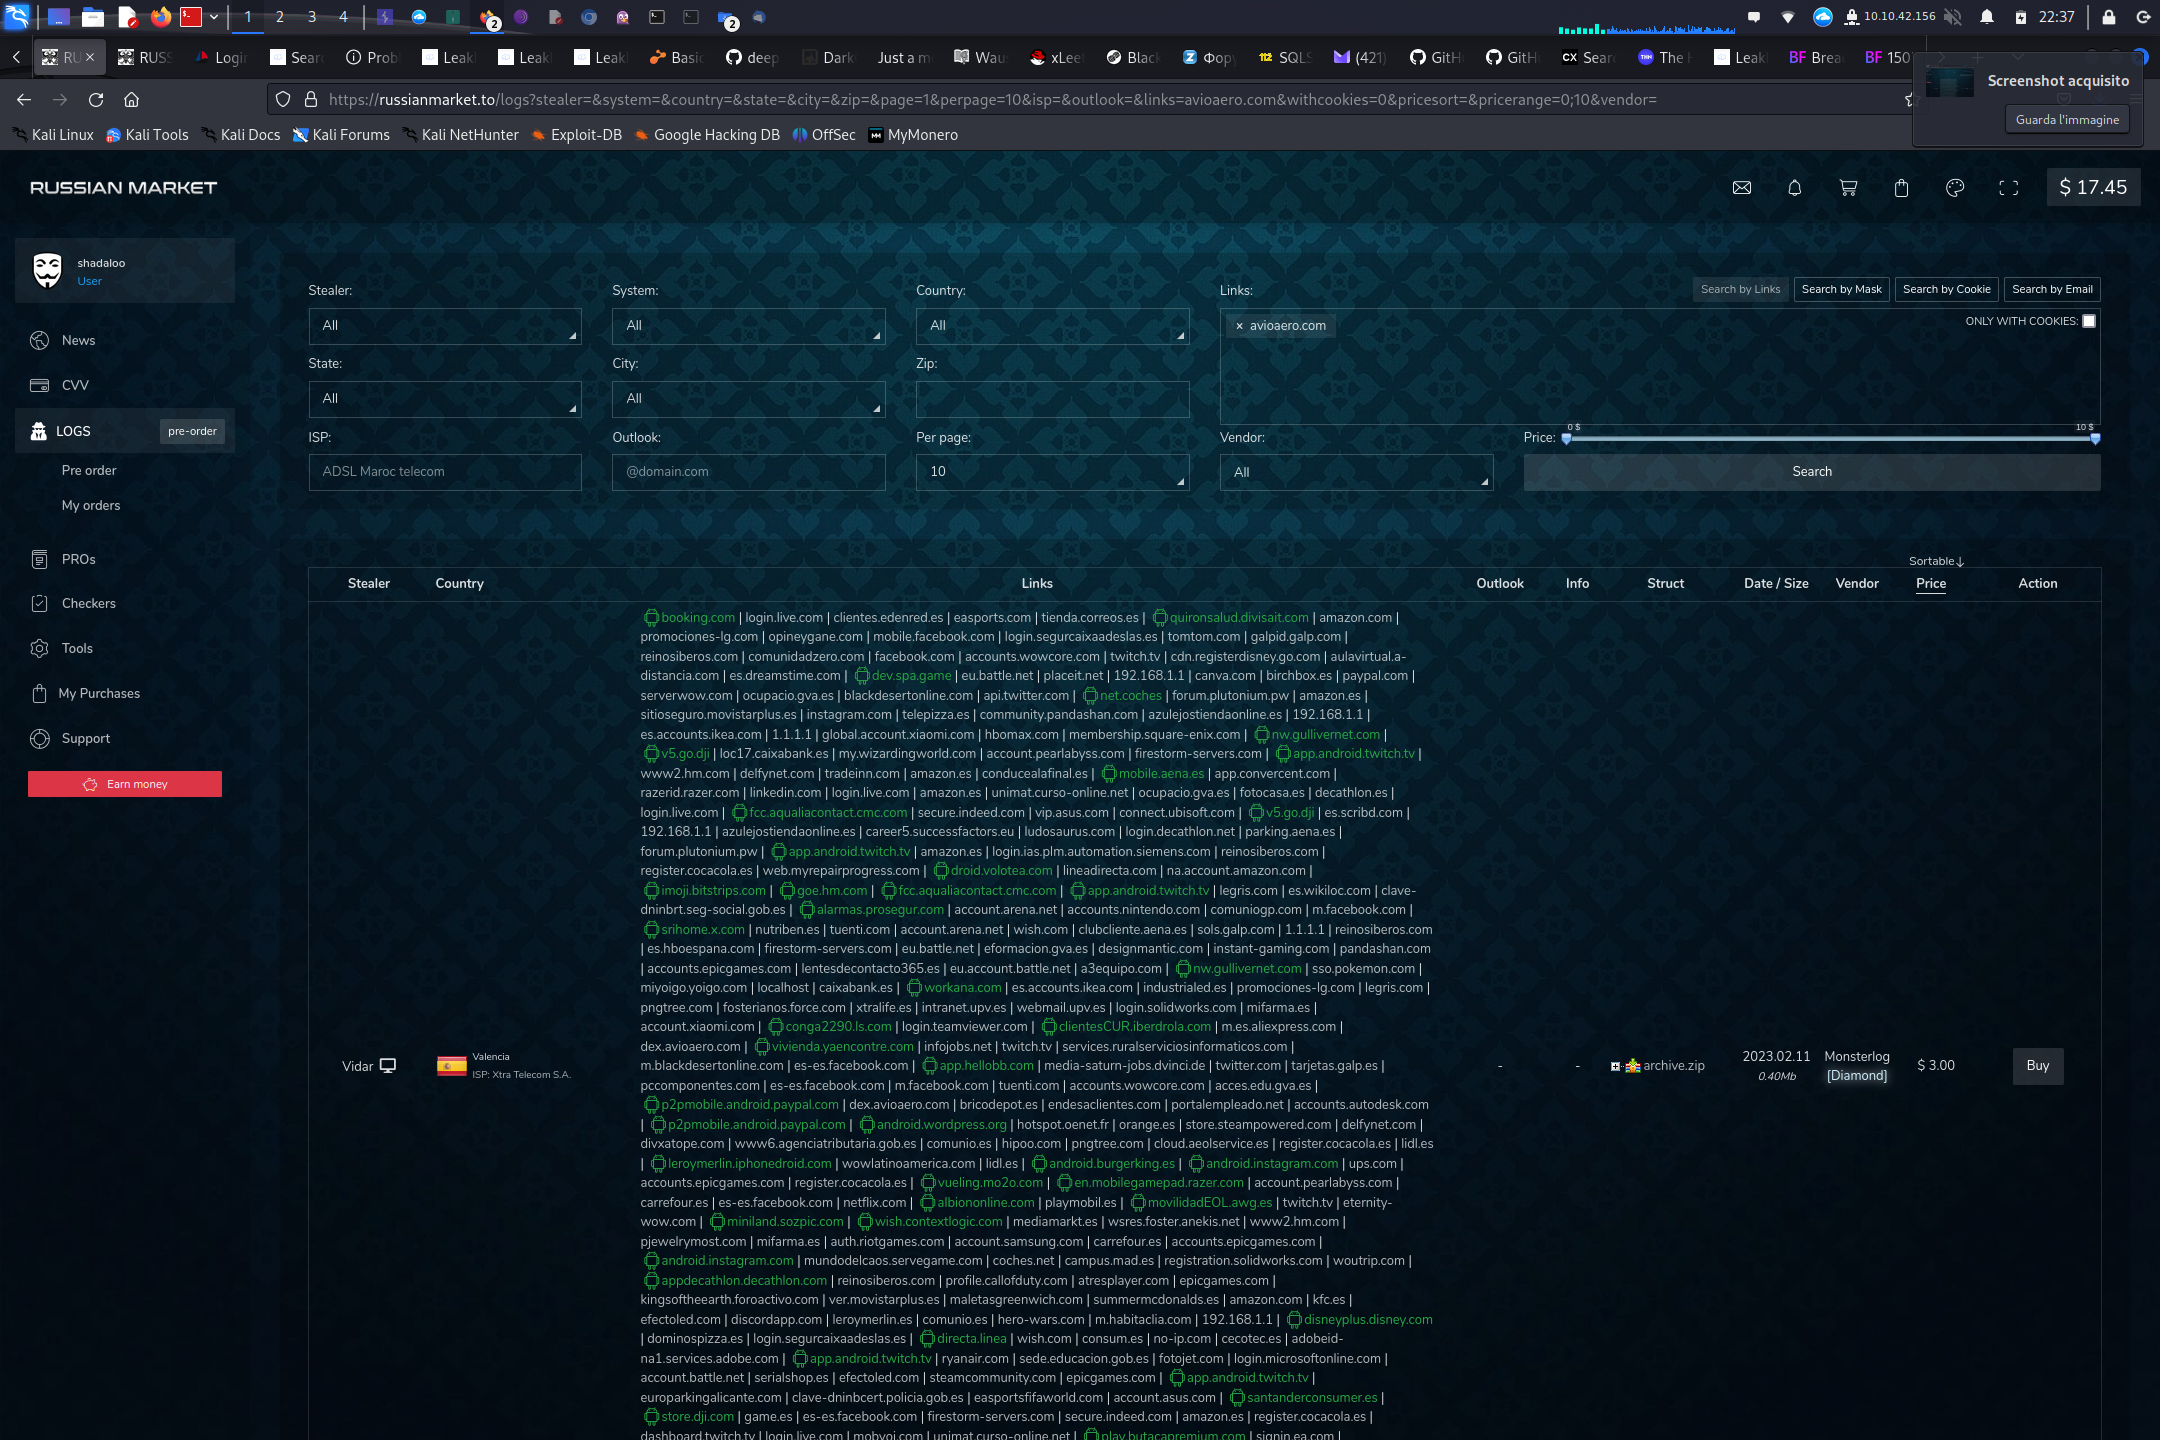
Task: Open the City filter dropdown
Action: tap(749, 399)
